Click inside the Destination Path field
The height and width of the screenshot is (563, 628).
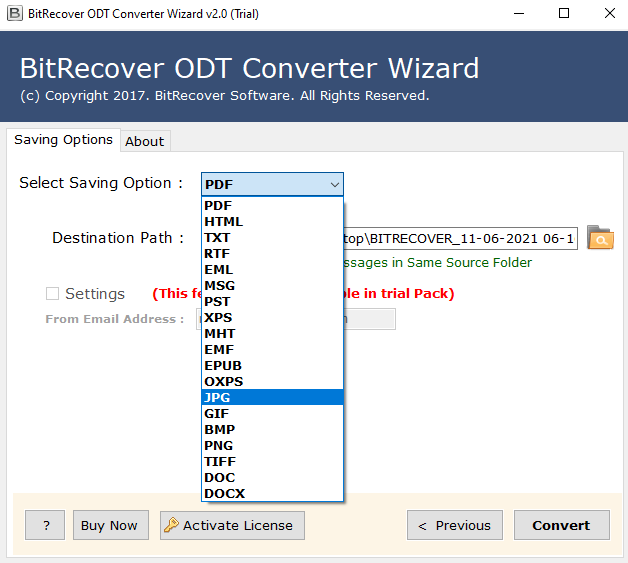[460, 238]
